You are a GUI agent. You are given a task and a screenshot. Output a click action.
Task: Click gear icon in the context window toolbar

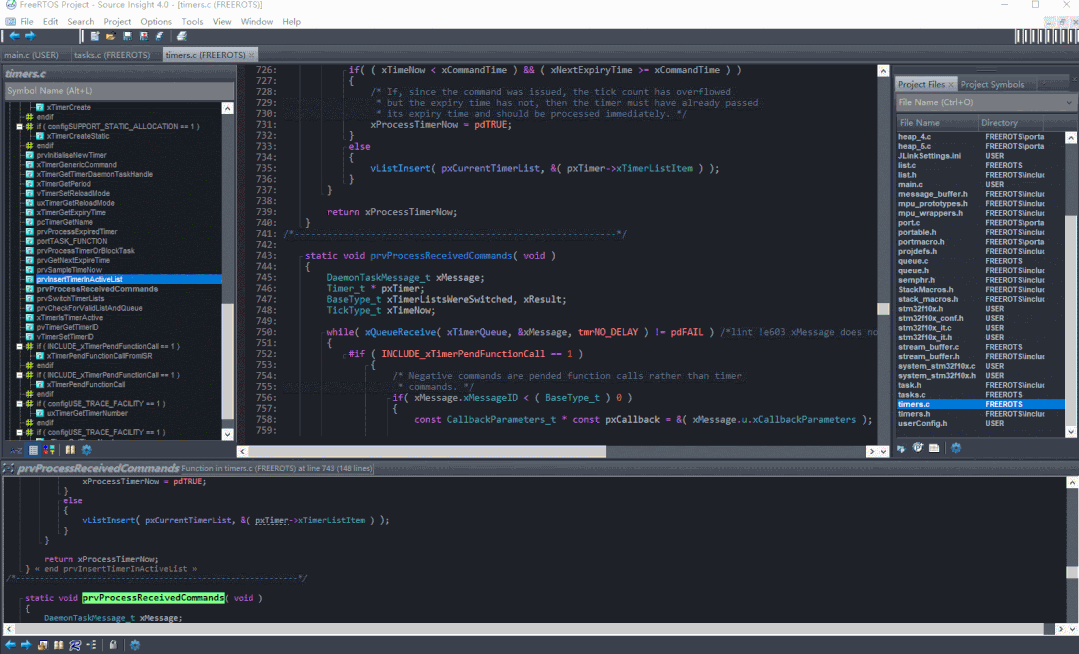(x=135, y=645)
